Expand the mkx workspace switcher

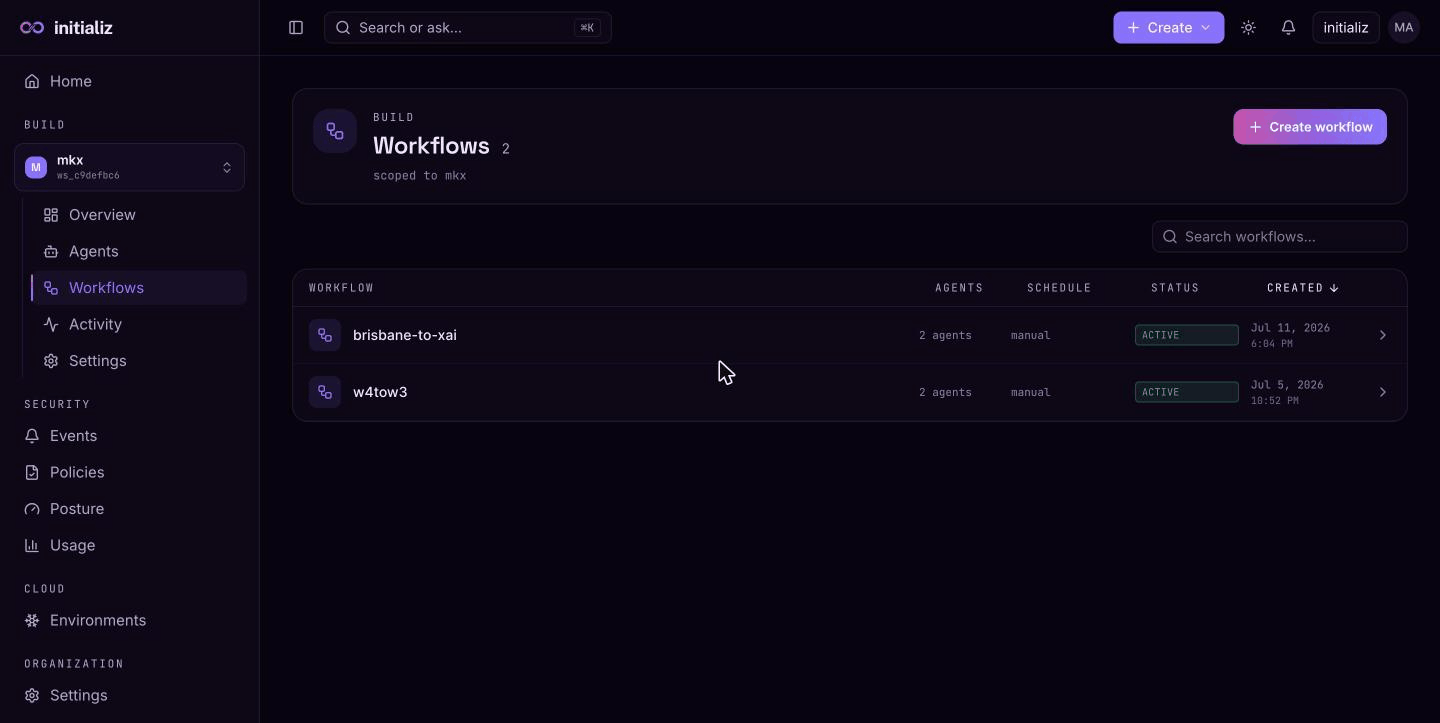tap(130, 167)
